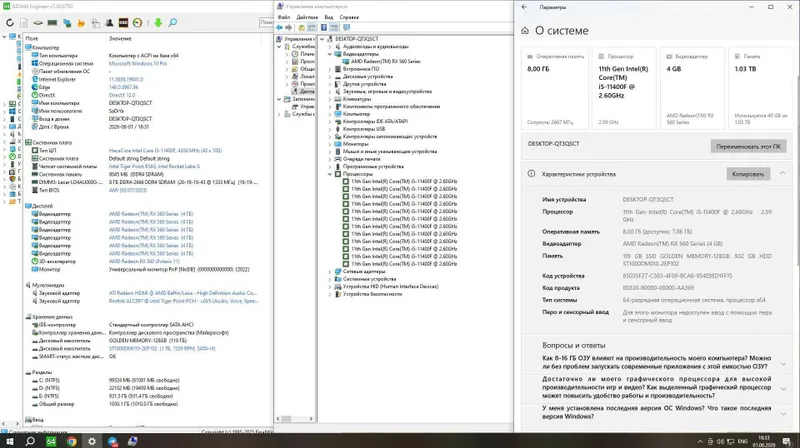Screen dimensions: 800x448
Task: Go to Settings home via house icon
Action: (x=525, y=31)
